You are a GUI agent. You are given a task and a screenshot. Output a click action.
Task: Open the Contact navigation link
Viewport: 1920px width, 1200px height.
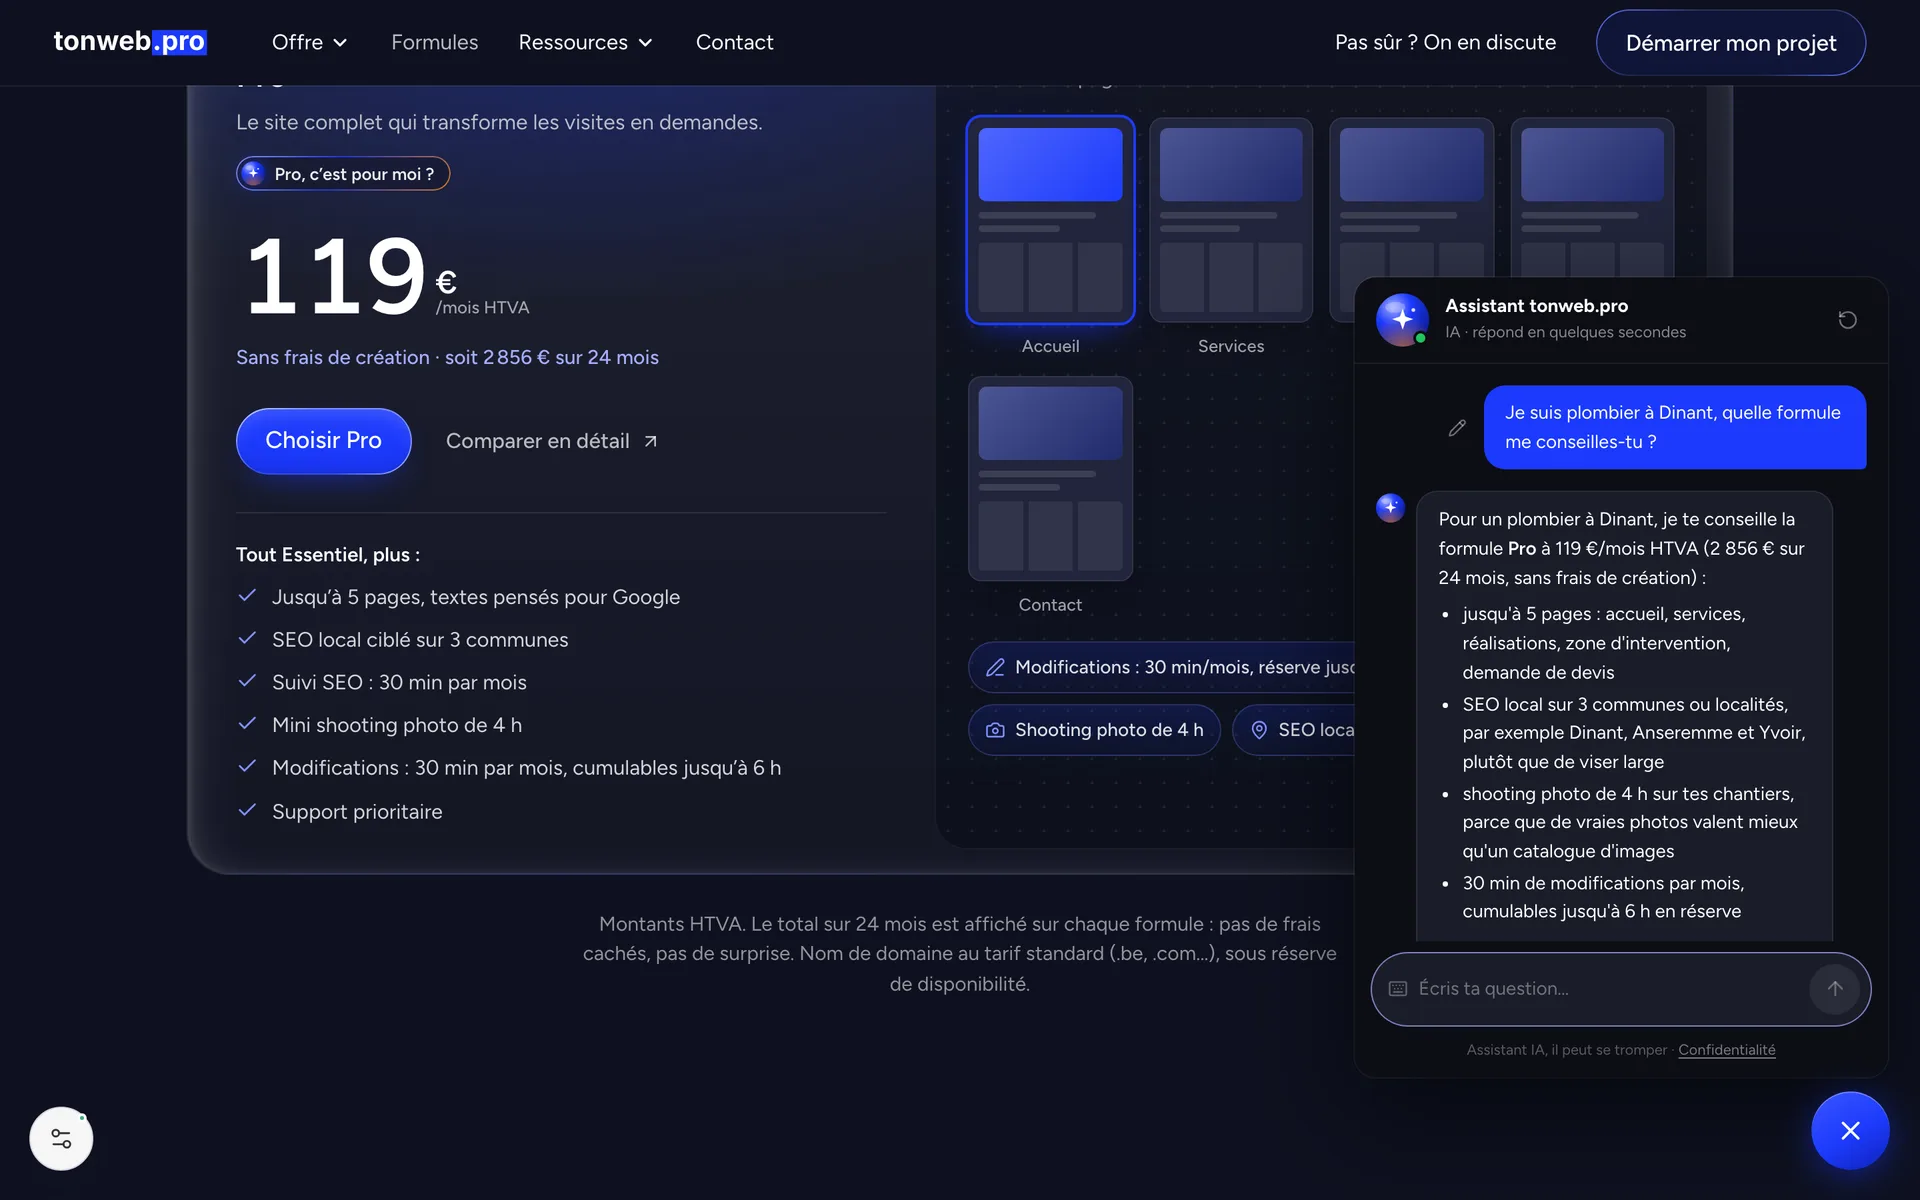pos(734,42)
